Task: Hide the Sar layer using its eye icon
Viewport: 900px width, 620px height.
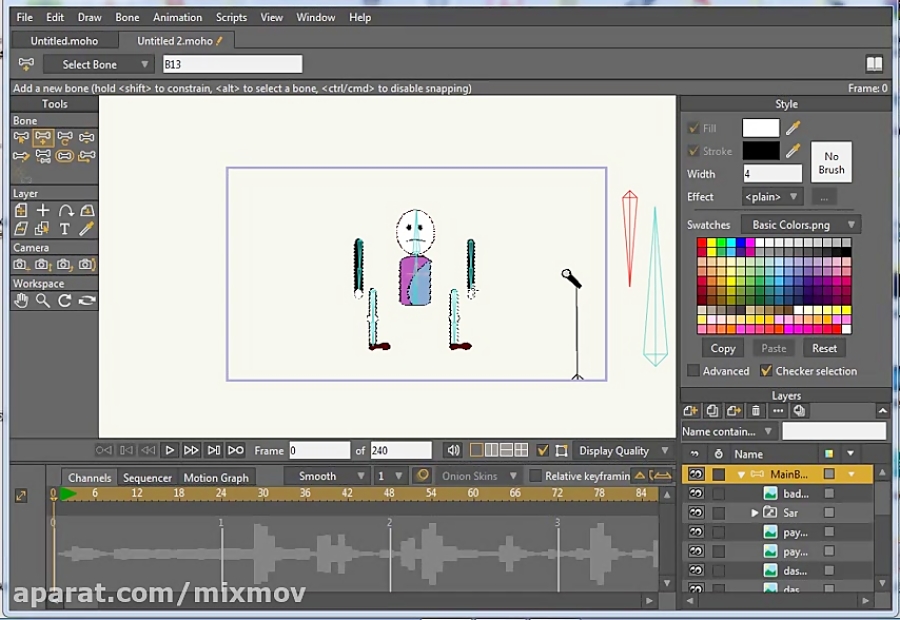Action: point(696,513)
